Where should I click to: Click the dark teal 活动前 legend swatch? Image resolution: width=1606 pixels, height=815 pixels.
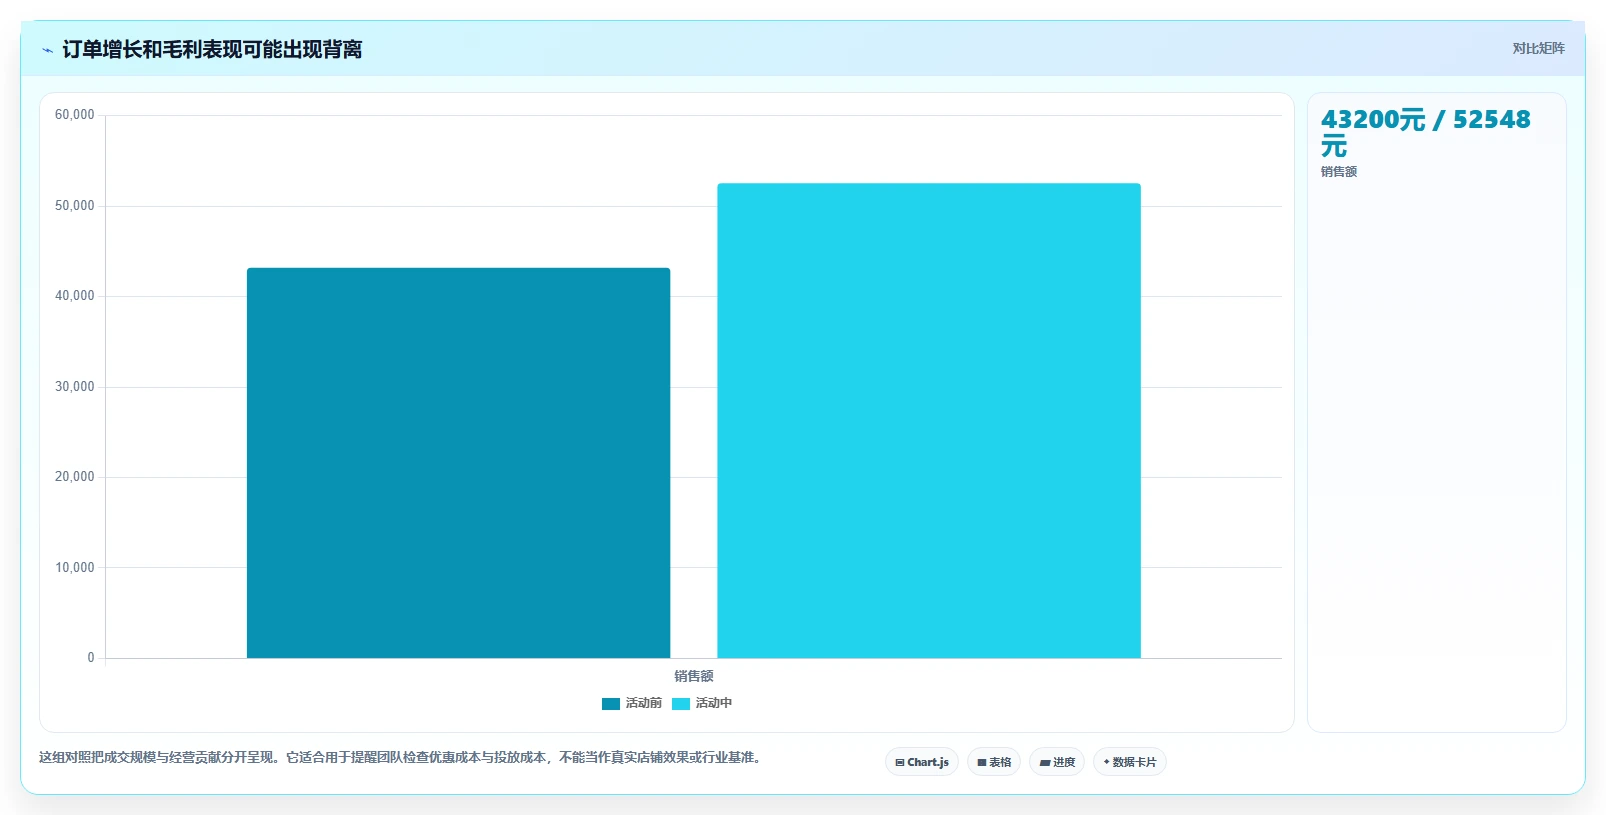pyautogui.click(x=611, y=704)
